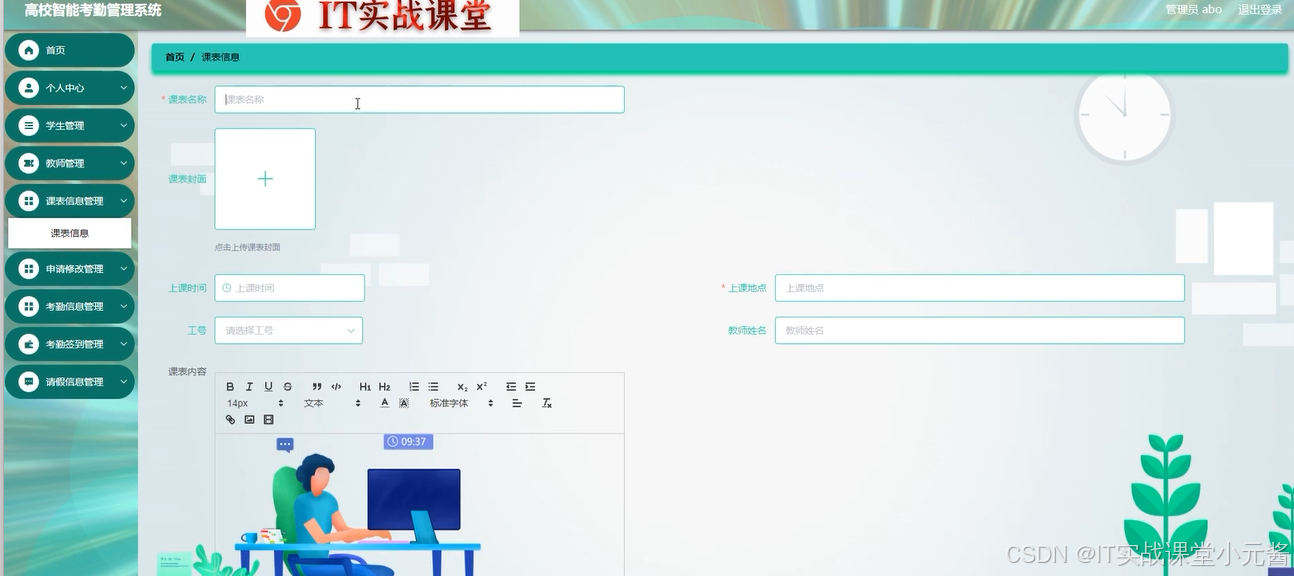Click the 课表信息 breadcrumb item
Screen dimensions: 1294x576
(221, 57)
